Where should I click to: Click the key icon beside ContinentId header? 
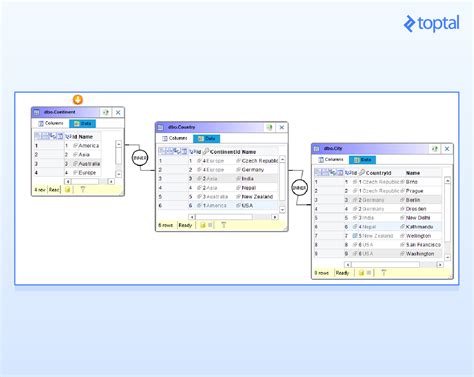click(x=206, y=152)
